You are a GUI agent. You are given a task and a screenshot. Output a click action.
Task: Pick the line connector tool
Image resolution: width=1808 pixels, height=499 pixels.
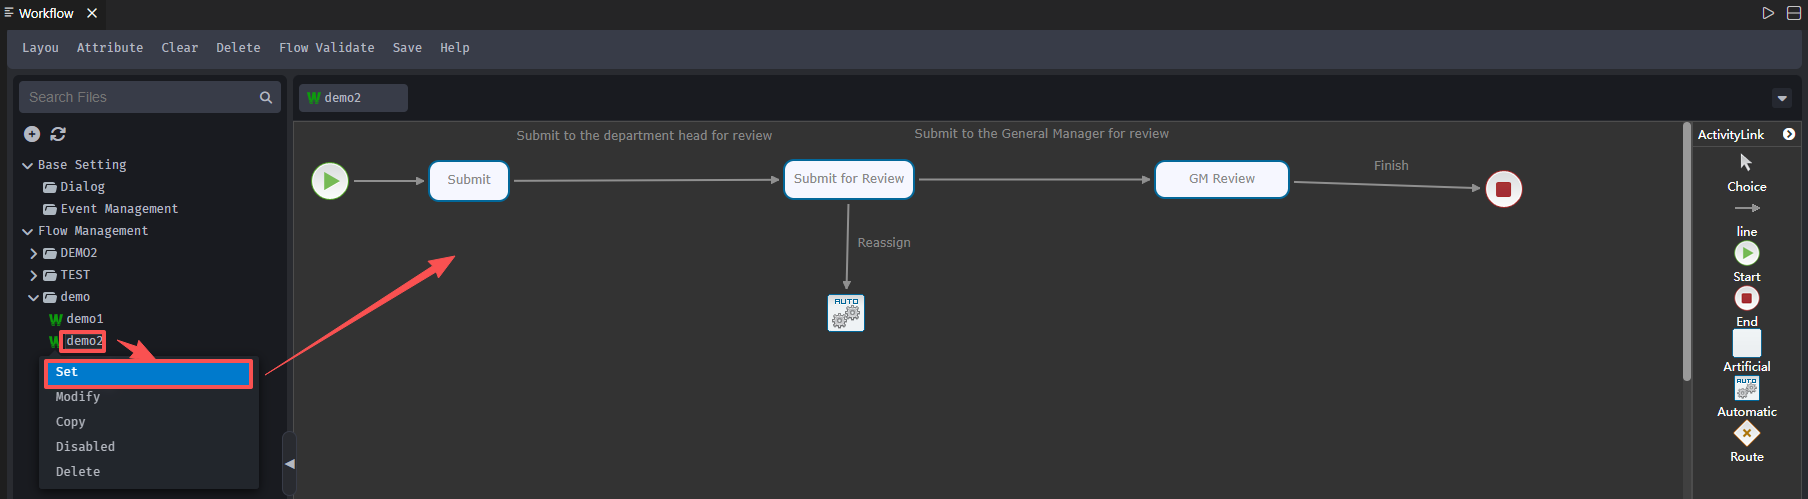tap(1746, 208)
